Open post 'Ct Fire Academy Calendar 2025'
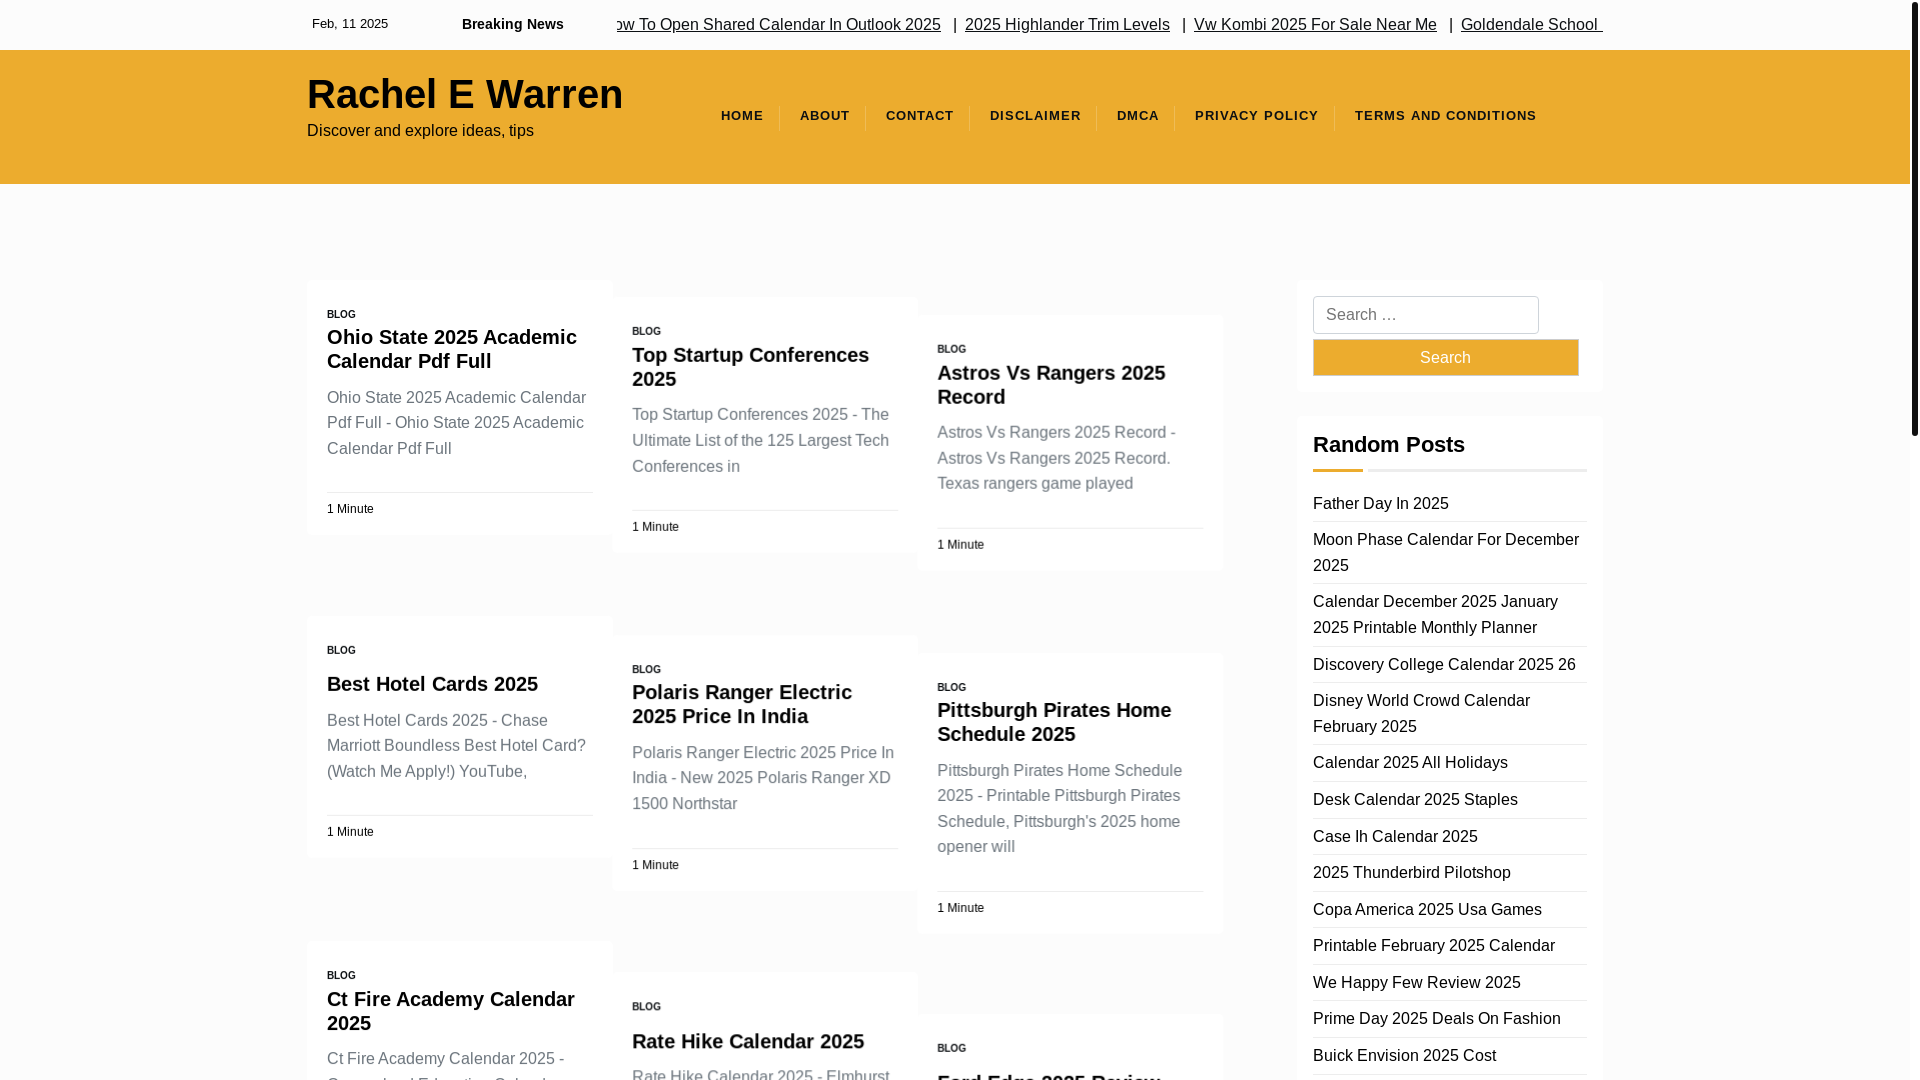 (x=451, y=1011)
